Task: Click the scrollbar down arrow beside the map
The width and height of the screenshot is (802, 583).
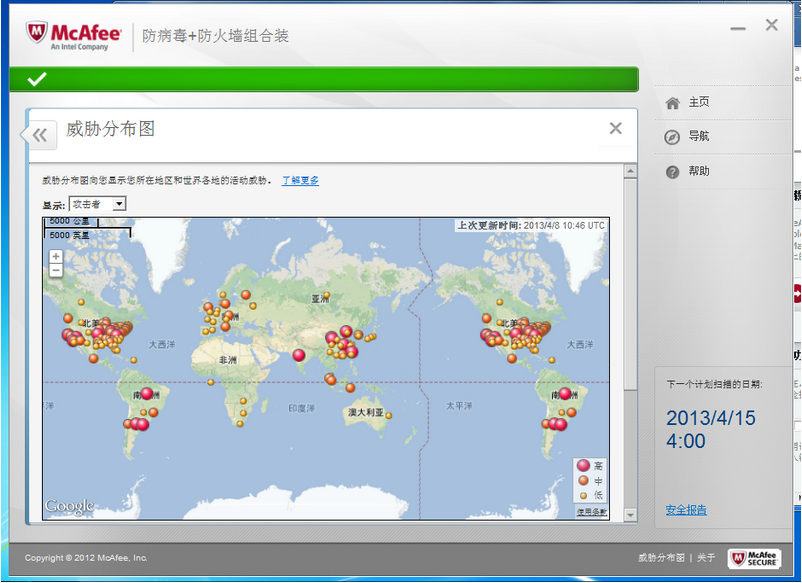Action: (630, 515)
